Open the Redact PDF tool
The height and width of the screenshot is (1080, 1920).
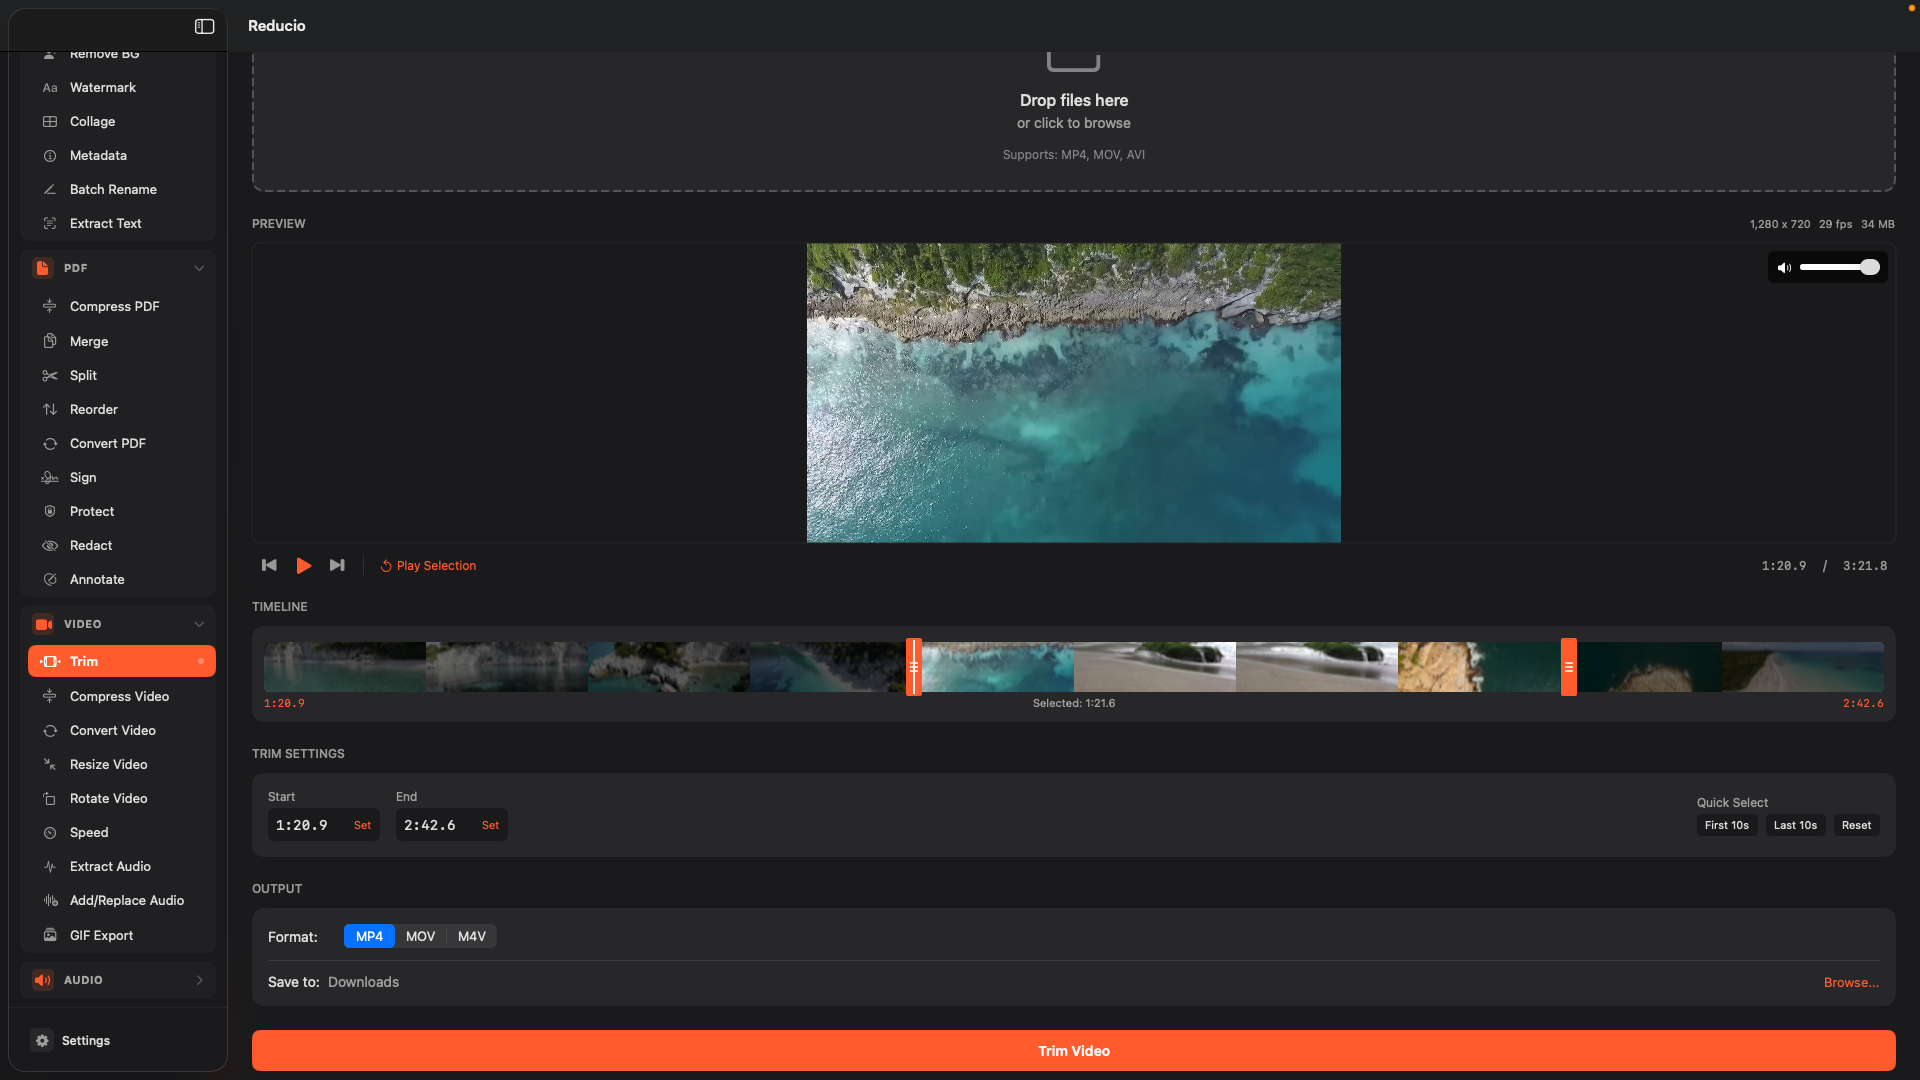(x=91, y=545)
